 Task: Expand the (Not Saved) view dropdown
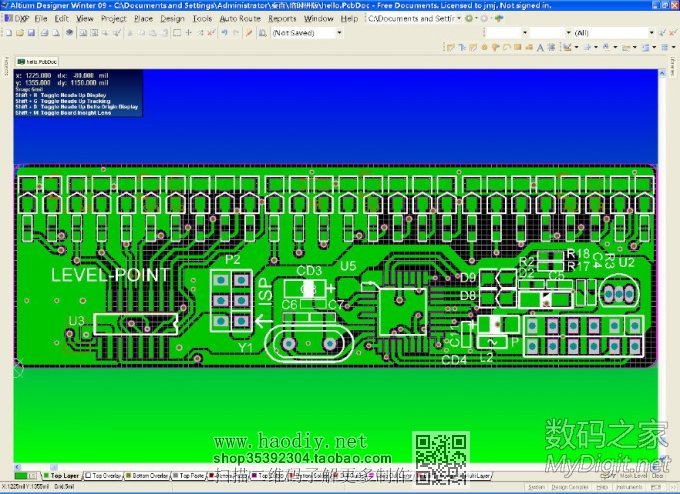(x=339, y=33)
